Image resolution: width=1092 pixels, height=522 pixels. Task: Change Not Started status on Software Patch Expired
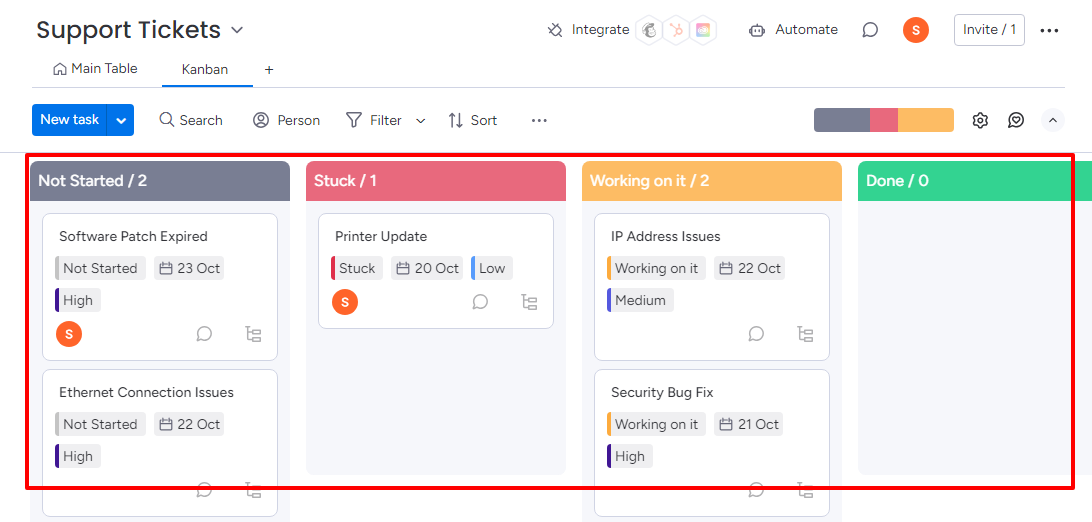pyautogui.click(x=100, y=269)
